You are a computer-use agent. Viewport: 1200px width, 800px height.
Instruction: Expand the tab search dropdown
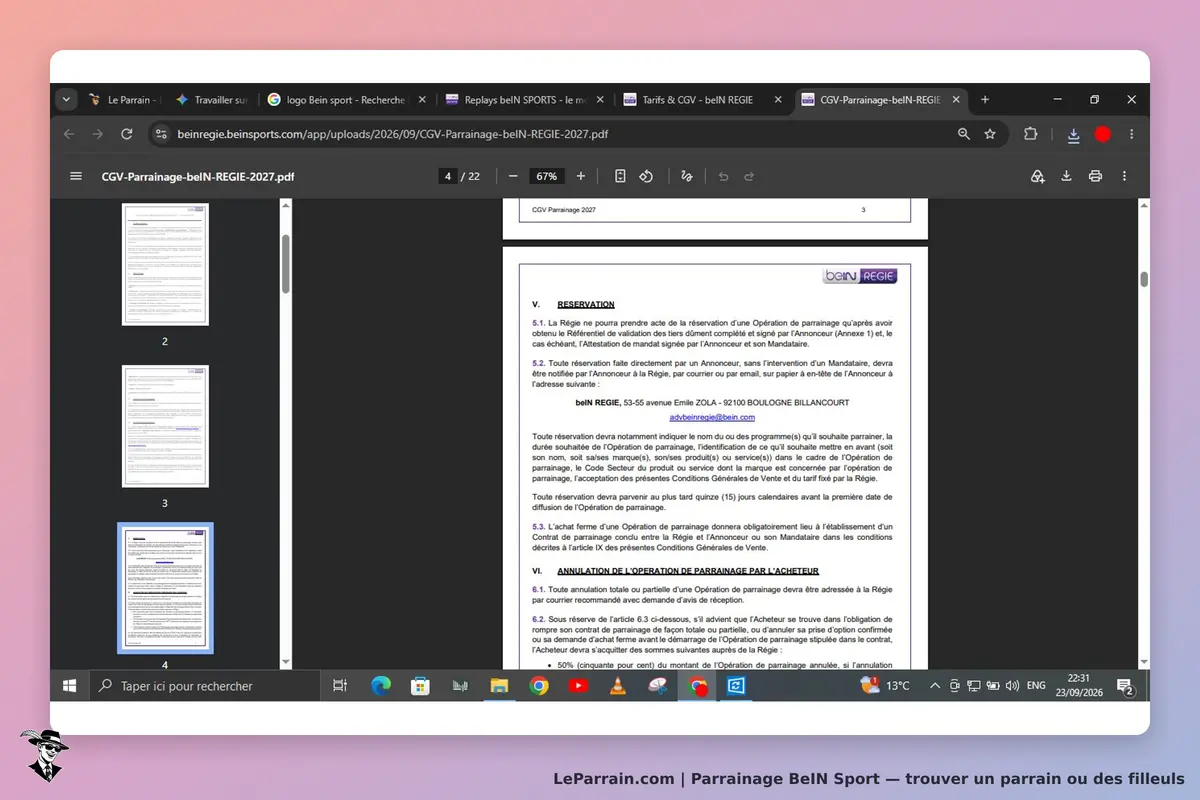[x=67, y=100]
